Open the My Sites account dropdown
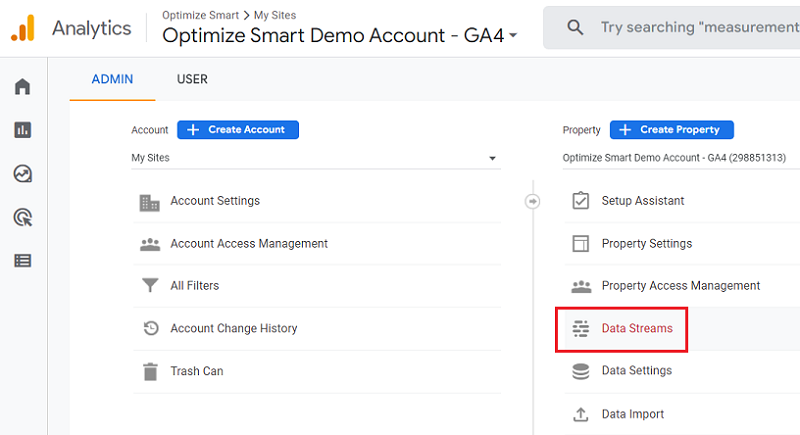This screenshot has width=800, height=435. 316,158
